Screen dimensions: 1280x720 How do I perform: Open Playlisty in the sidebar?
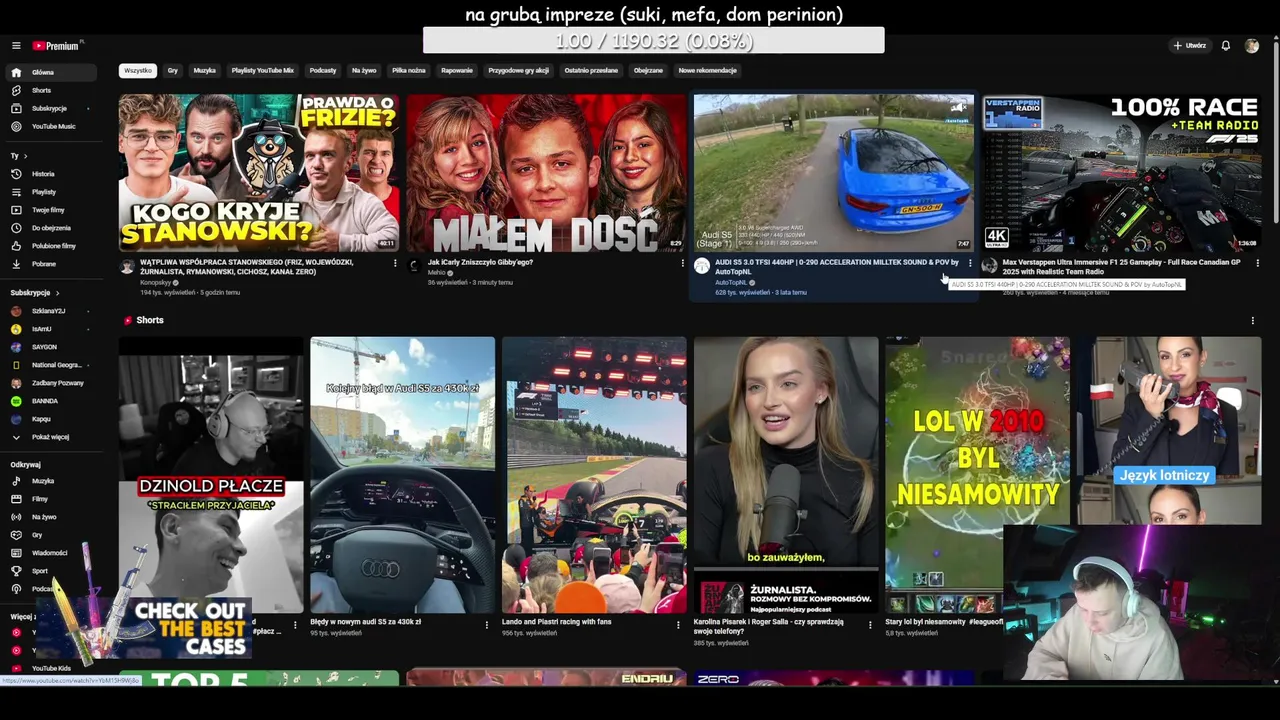pyautogui.click(x=43, y=192)
